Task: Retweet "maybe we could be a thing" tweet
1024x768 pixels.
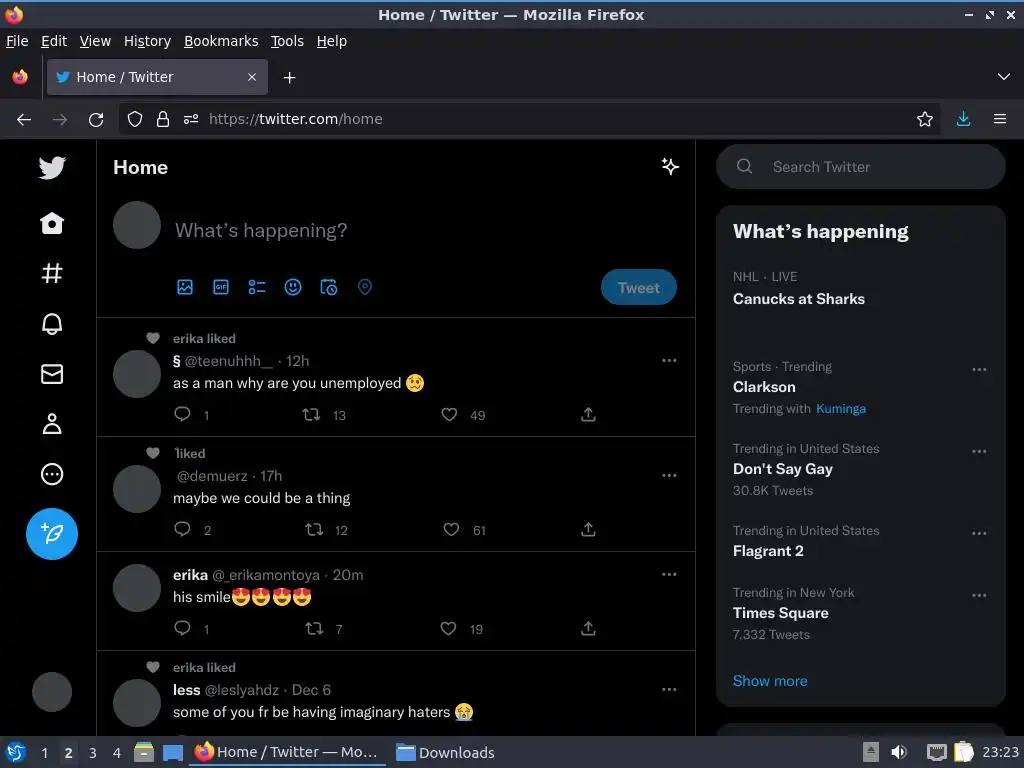Action: 314,529
